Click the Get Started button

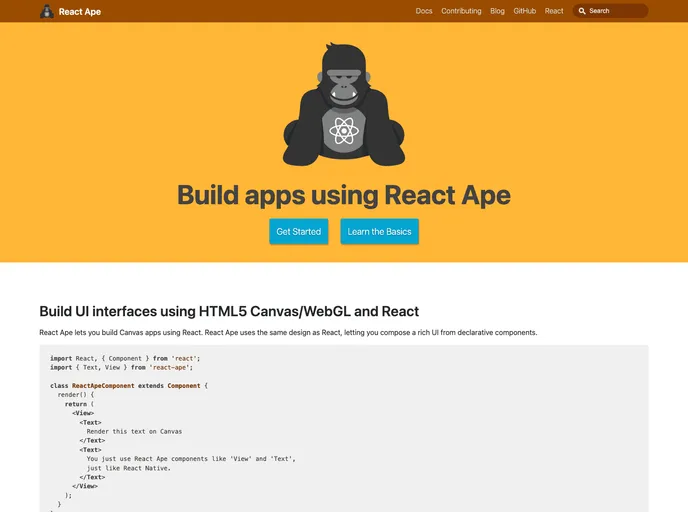tap(299, 231)
